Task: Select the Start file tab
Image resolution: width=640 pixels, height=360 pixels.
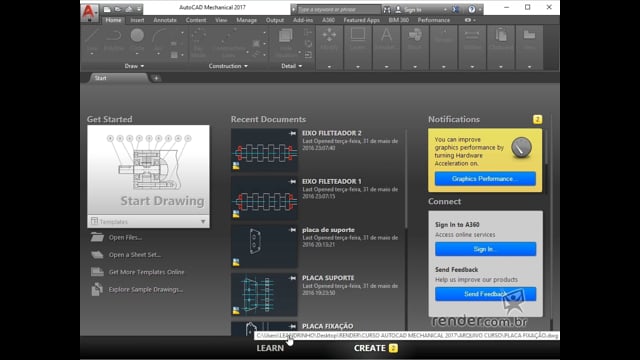Action: 118,78
